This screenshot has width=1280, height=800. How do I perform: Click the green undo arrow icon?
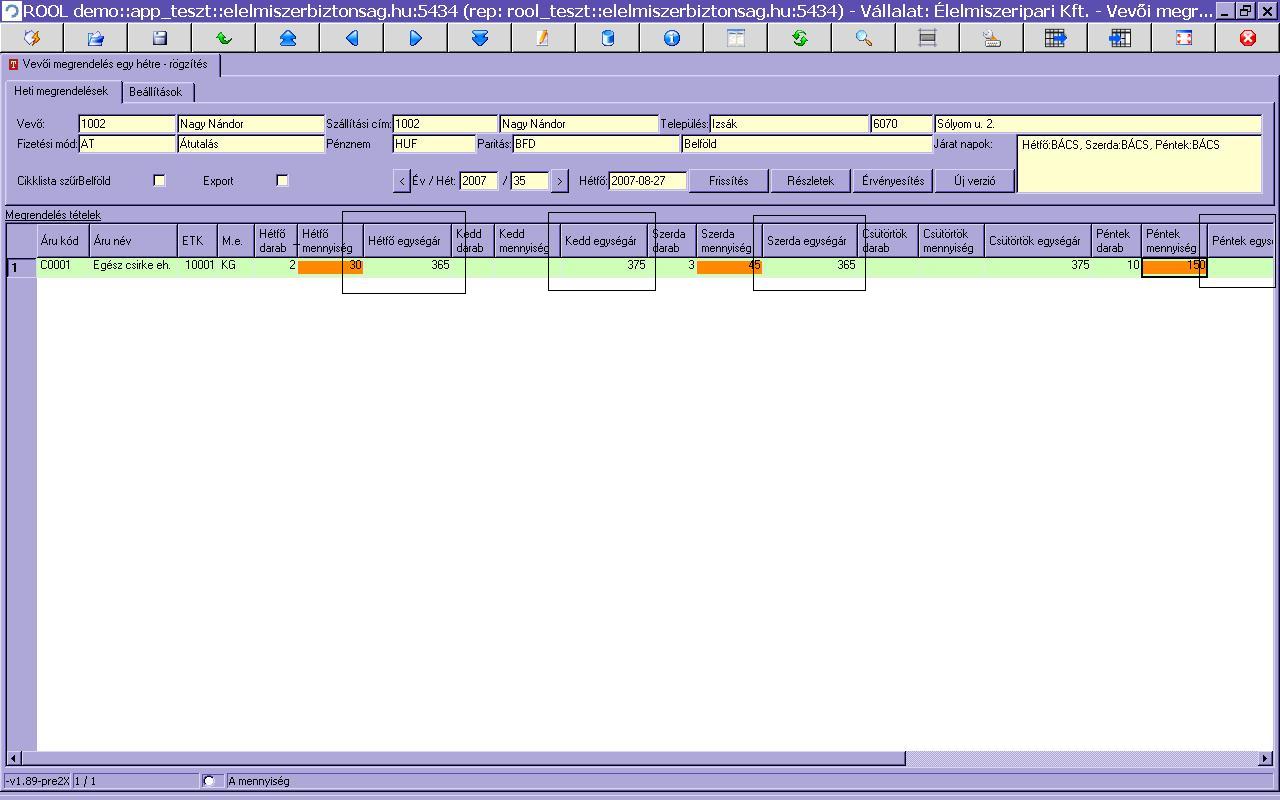(x=224, y=38)
